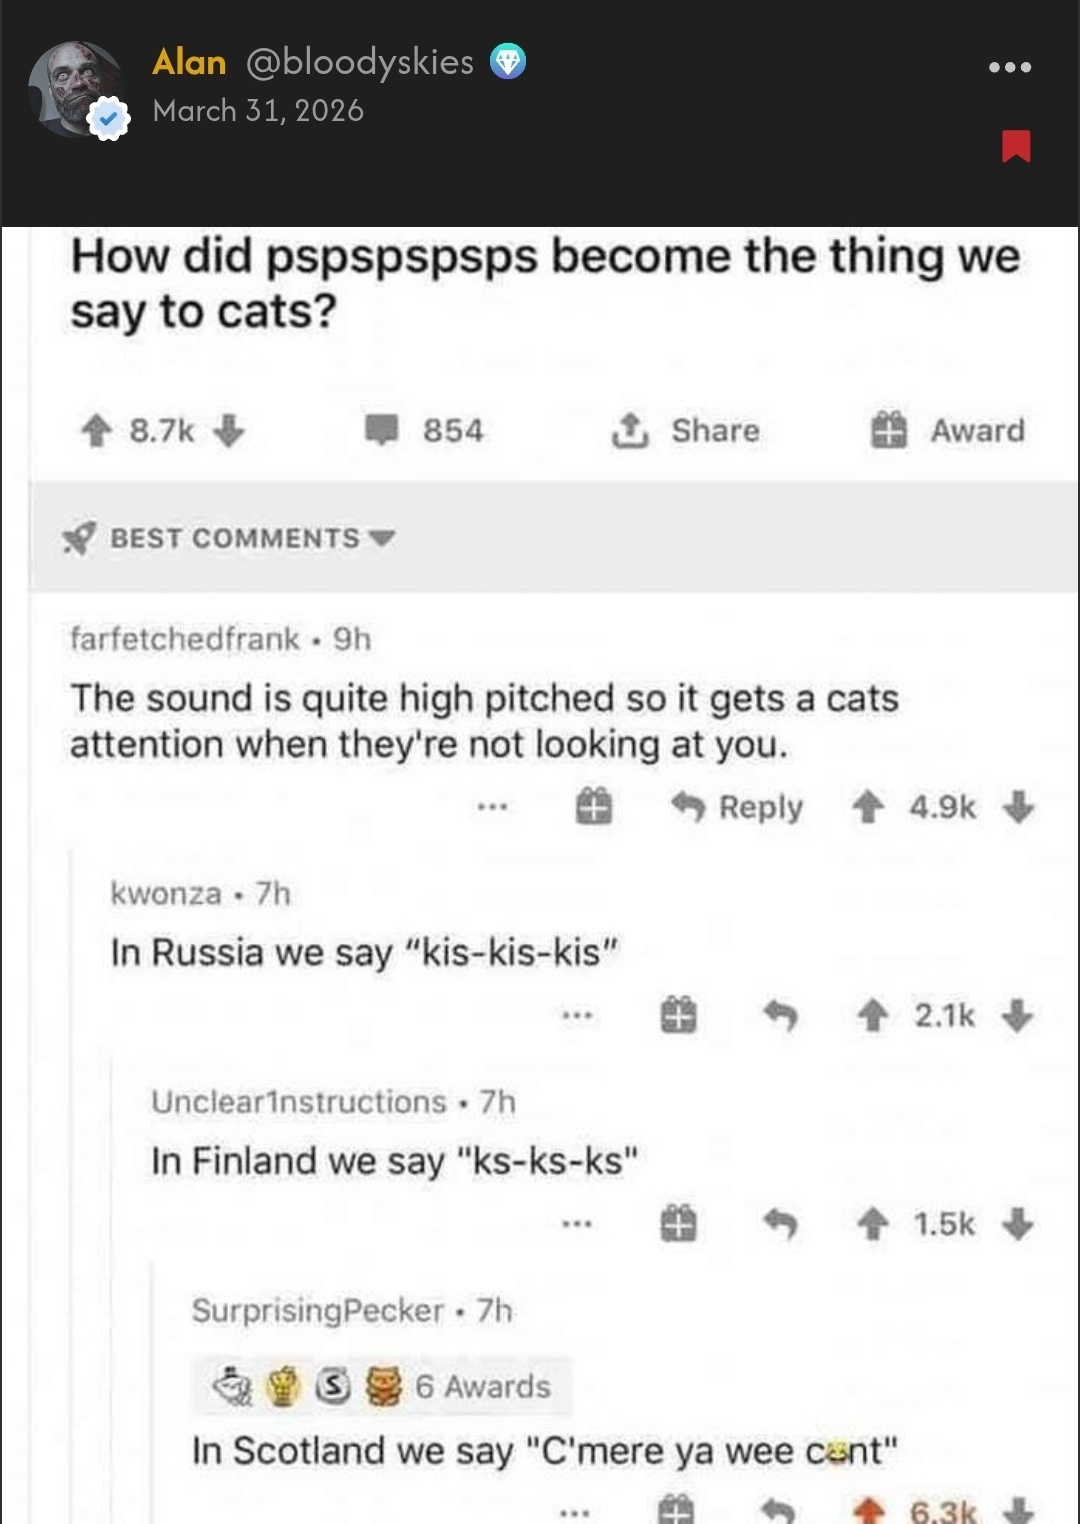Open Alan's profile avatar
This screenshot has width=1080, height=1524.
[x=74, y=89]
